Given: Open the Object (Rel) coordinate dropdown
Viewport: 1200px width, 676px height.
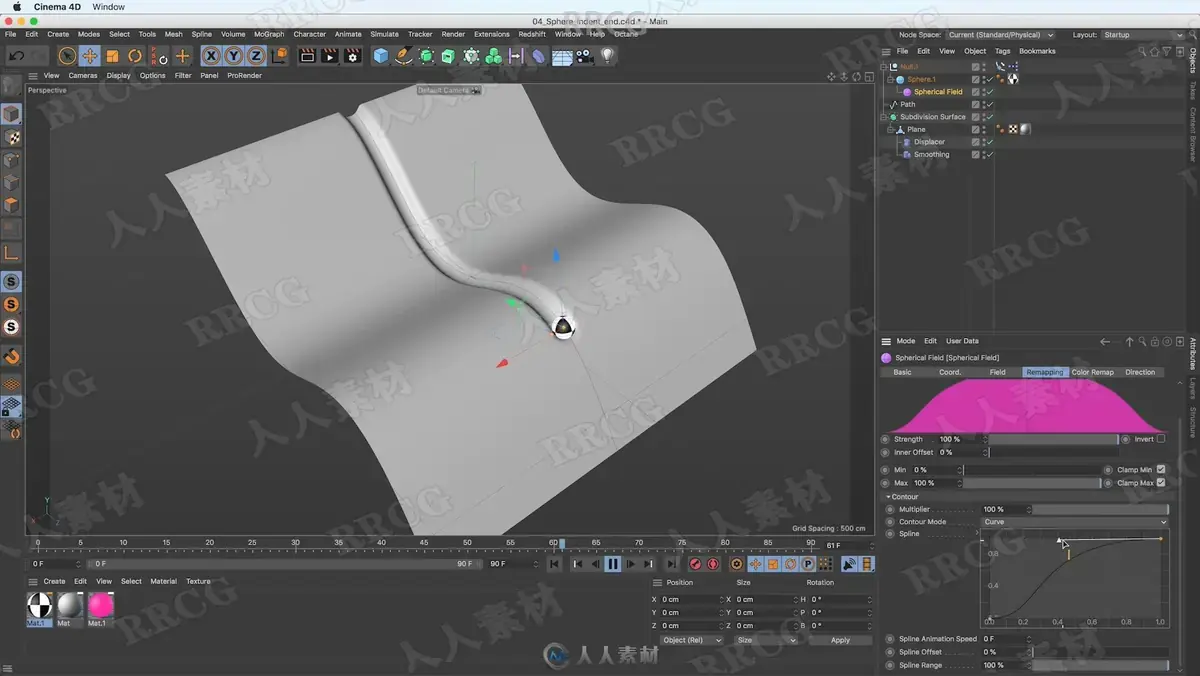Looking at the screenshot, I should pyautogui.click(x=690, y=640).
